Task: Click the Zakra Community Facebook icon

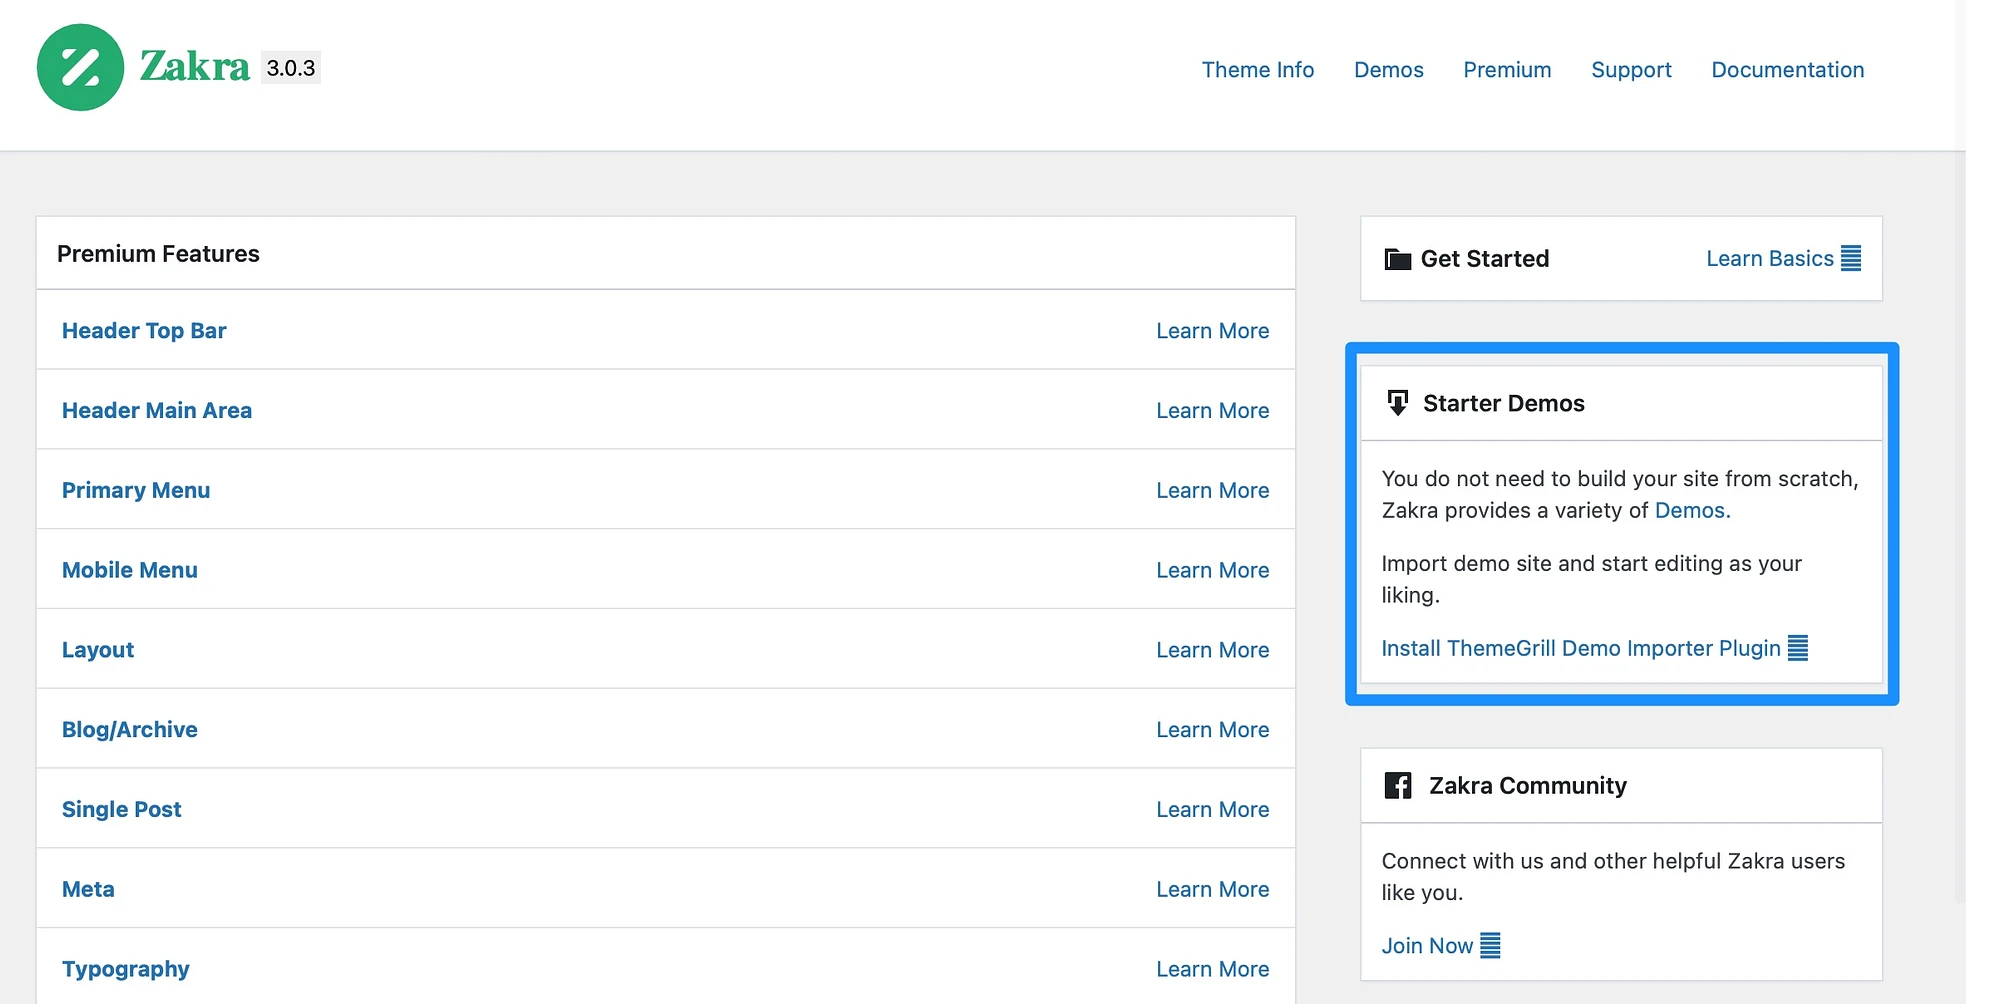Action: click(x=1398, y=785)
